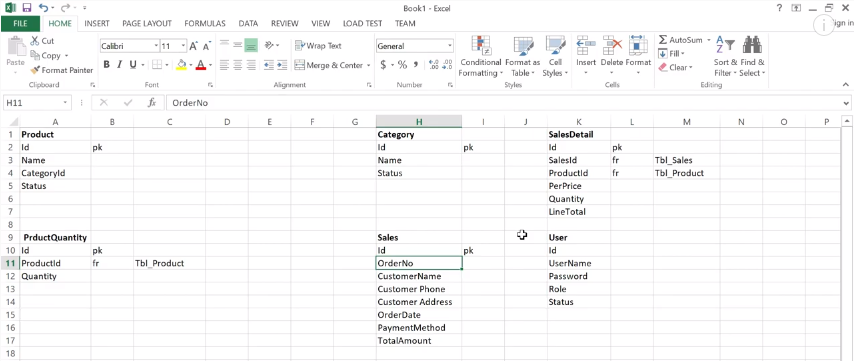Decrease the font size

(x=207, y=46)
